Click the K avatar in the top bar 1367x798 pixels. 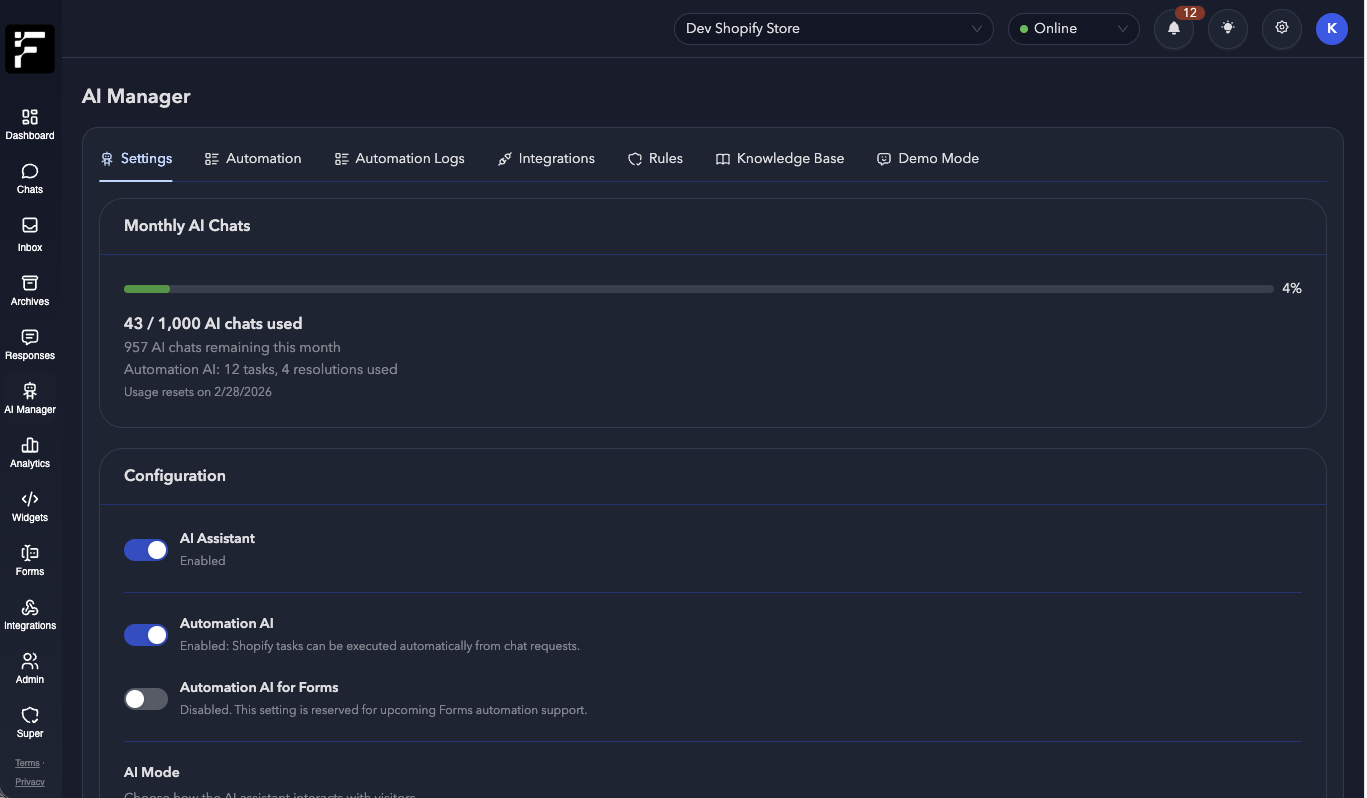pyautogui.click(x=1331, y=29)
